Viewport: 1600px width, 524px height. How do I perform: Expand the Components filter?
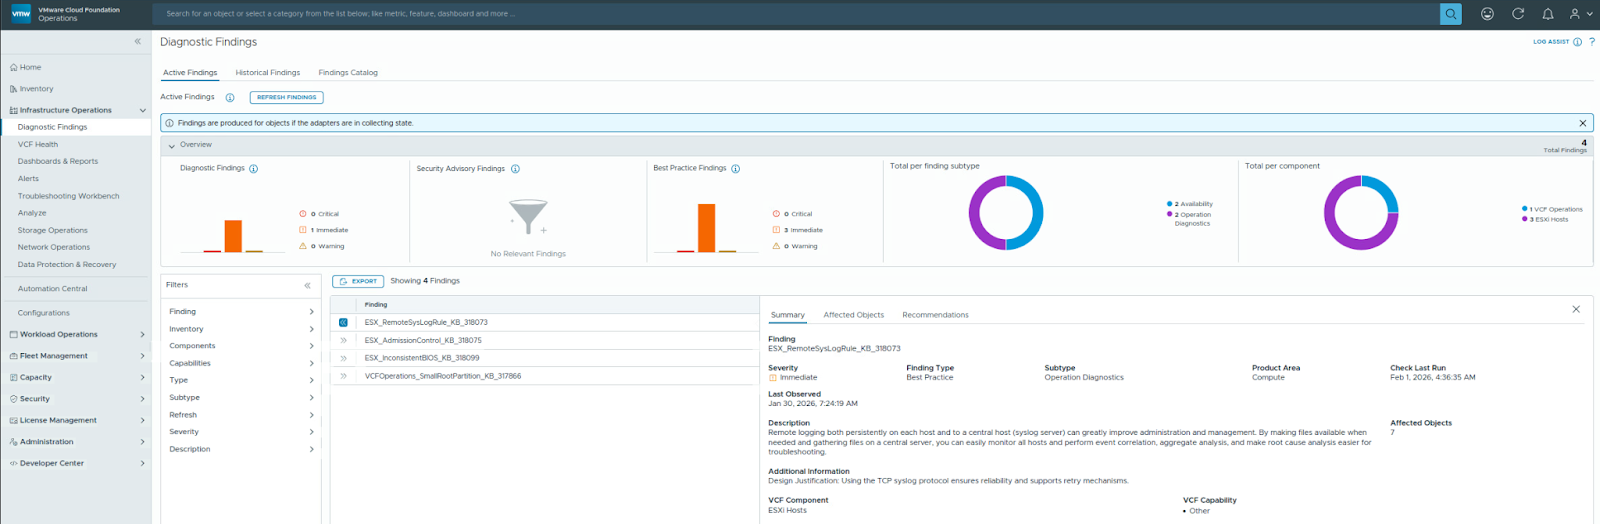point(312,346)
